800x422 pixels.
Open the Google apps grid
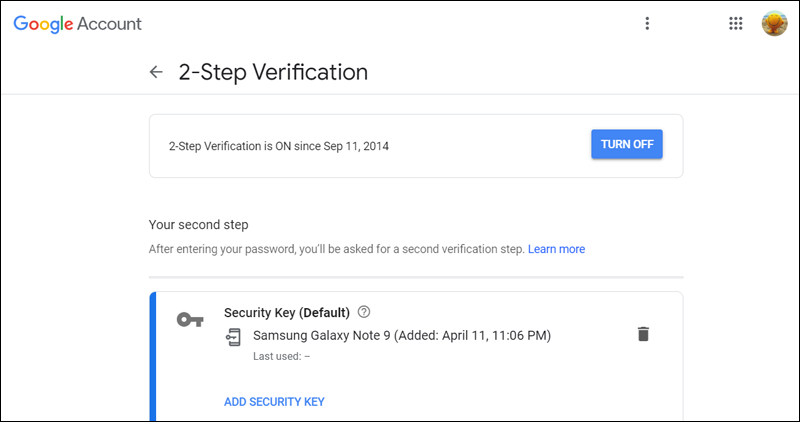point(736,24)
